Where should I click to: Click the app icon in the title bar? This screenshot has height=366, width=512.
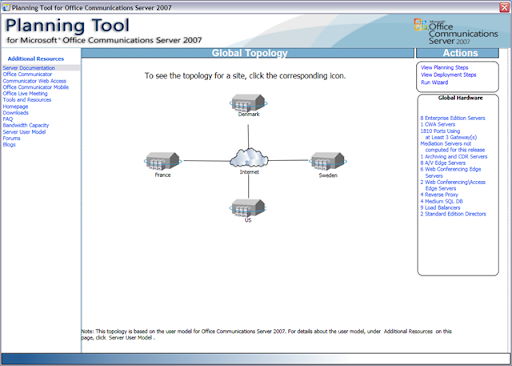click(x=6, y=7)
